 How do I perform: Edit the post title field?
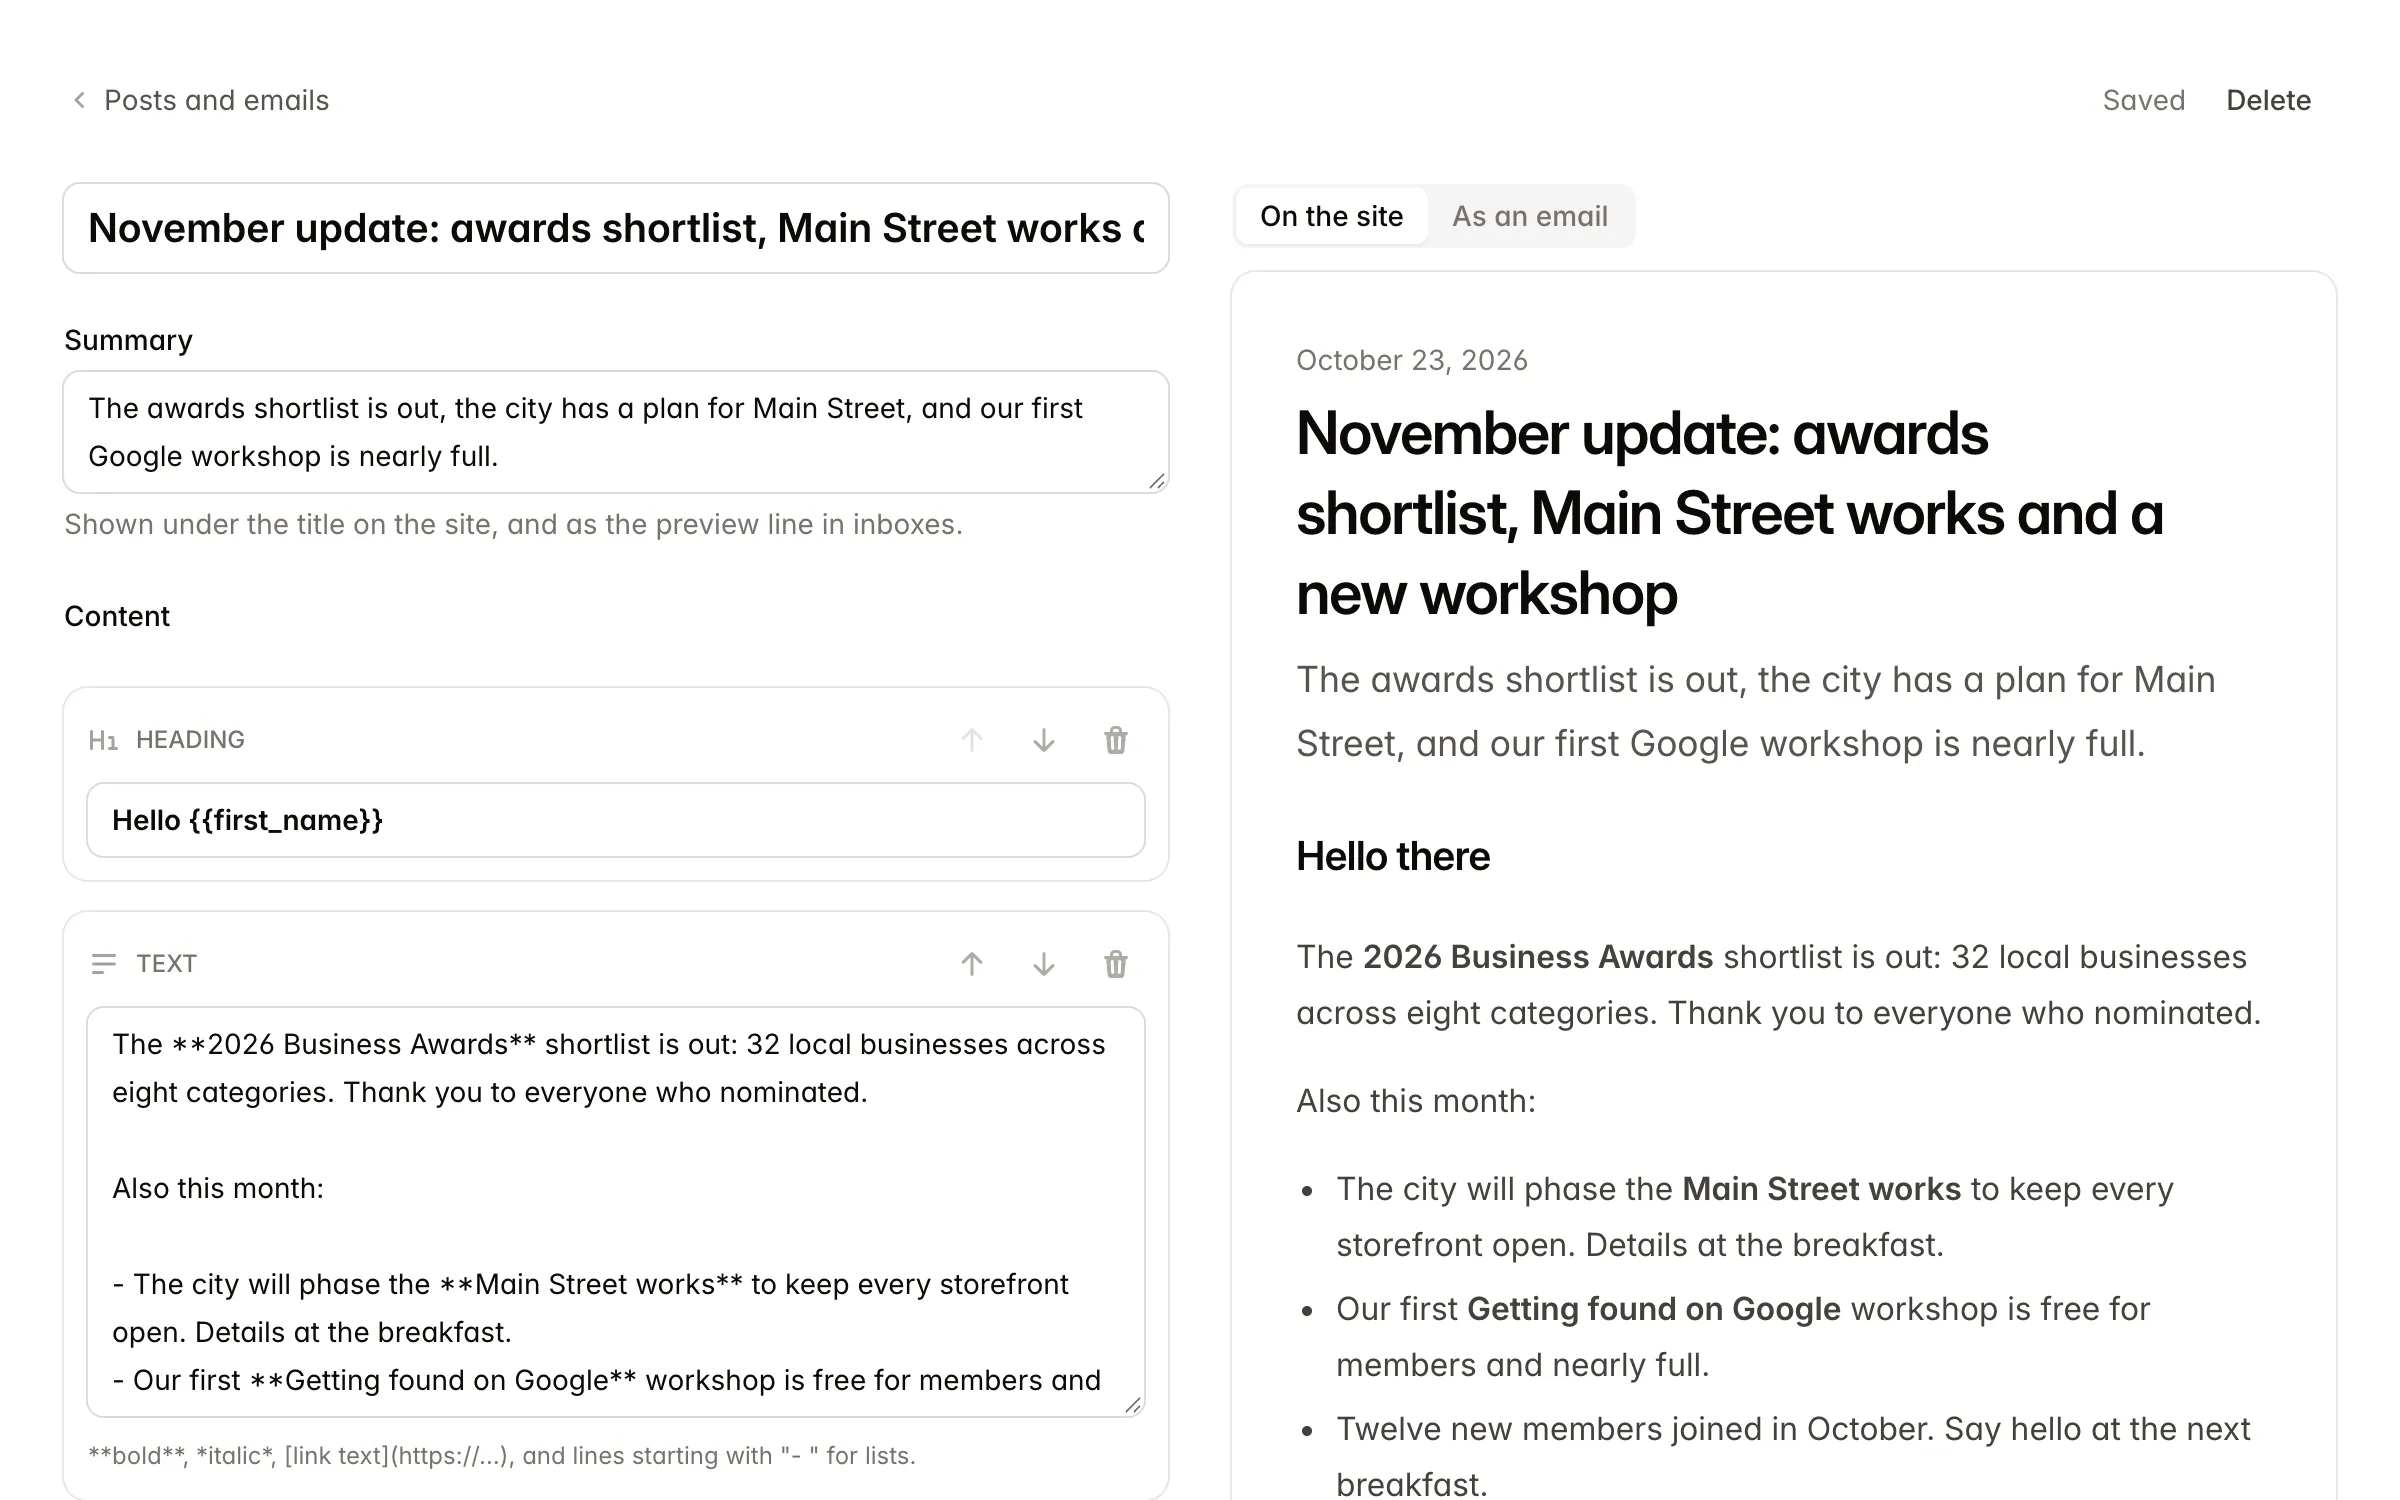(x=616, y=228)
